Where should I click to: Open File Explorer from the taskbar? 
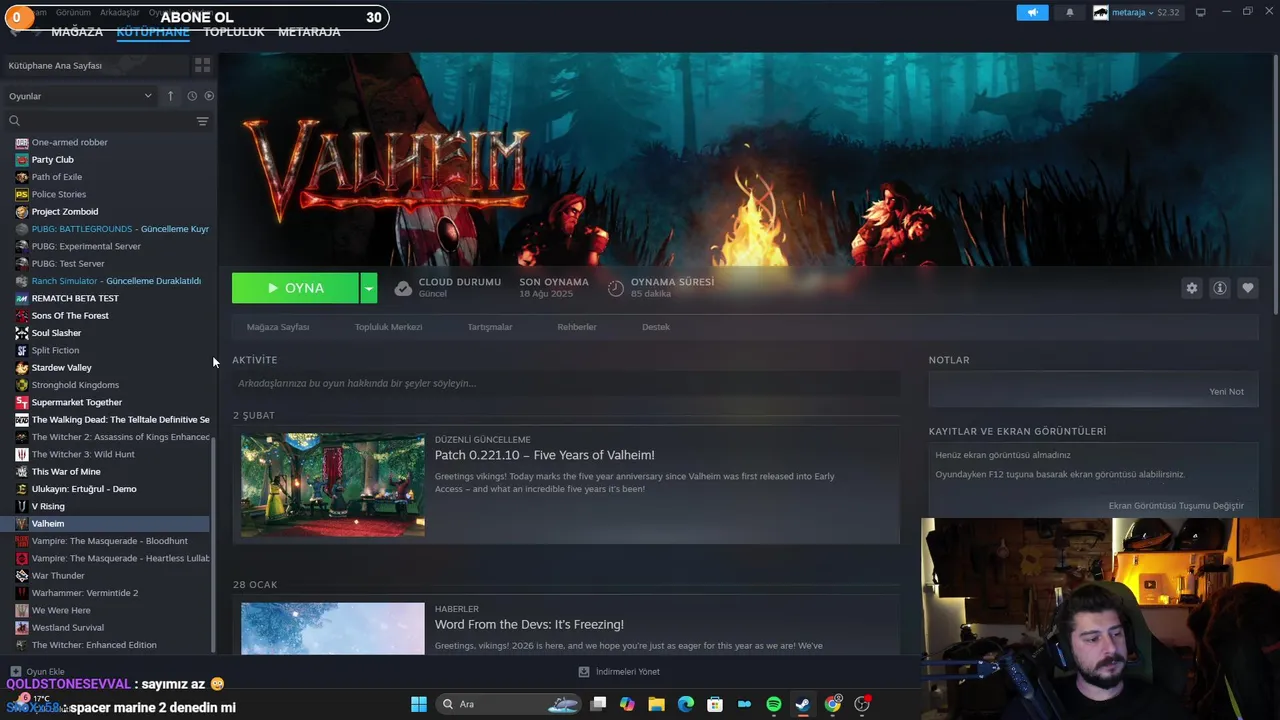[656, 704]
